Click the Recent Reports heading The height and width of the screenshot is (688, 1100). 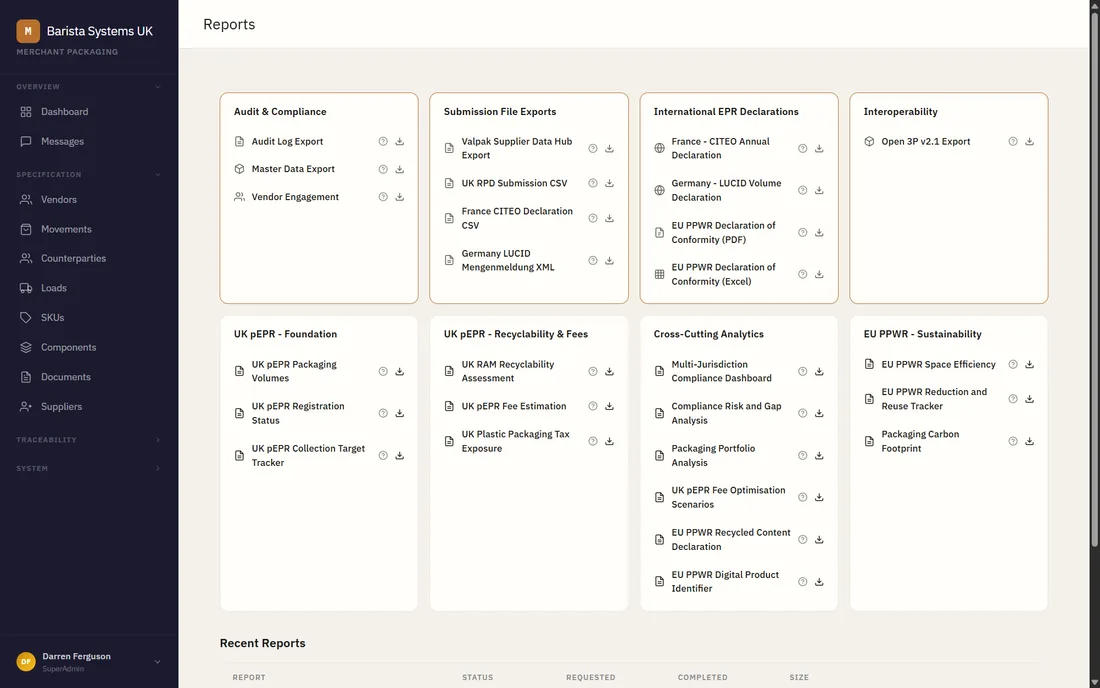coord(262,643)
